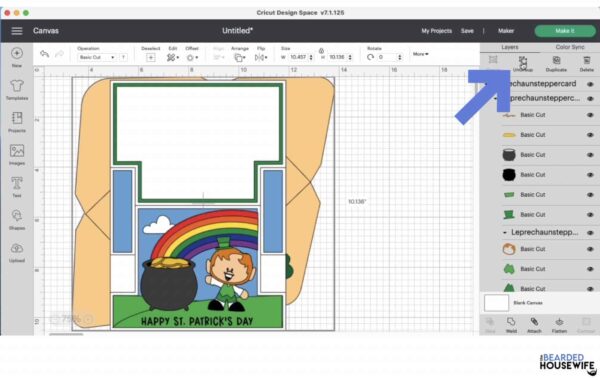
Task: Adjust rotation using the stepper arrows
Action: coord(399,57)
